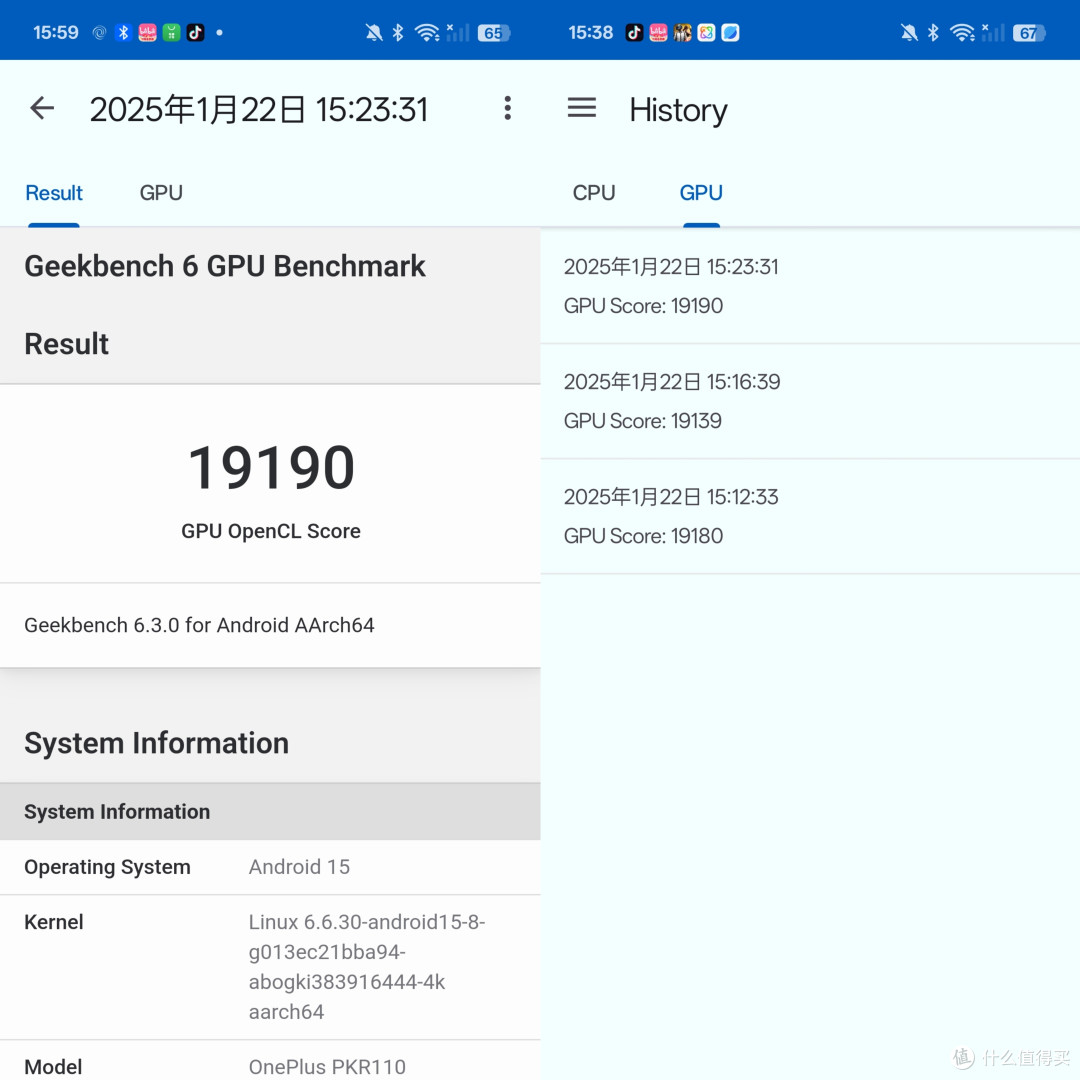
Task: Tap the muted bell in the 15:38 bar
Action: (909, 32)
